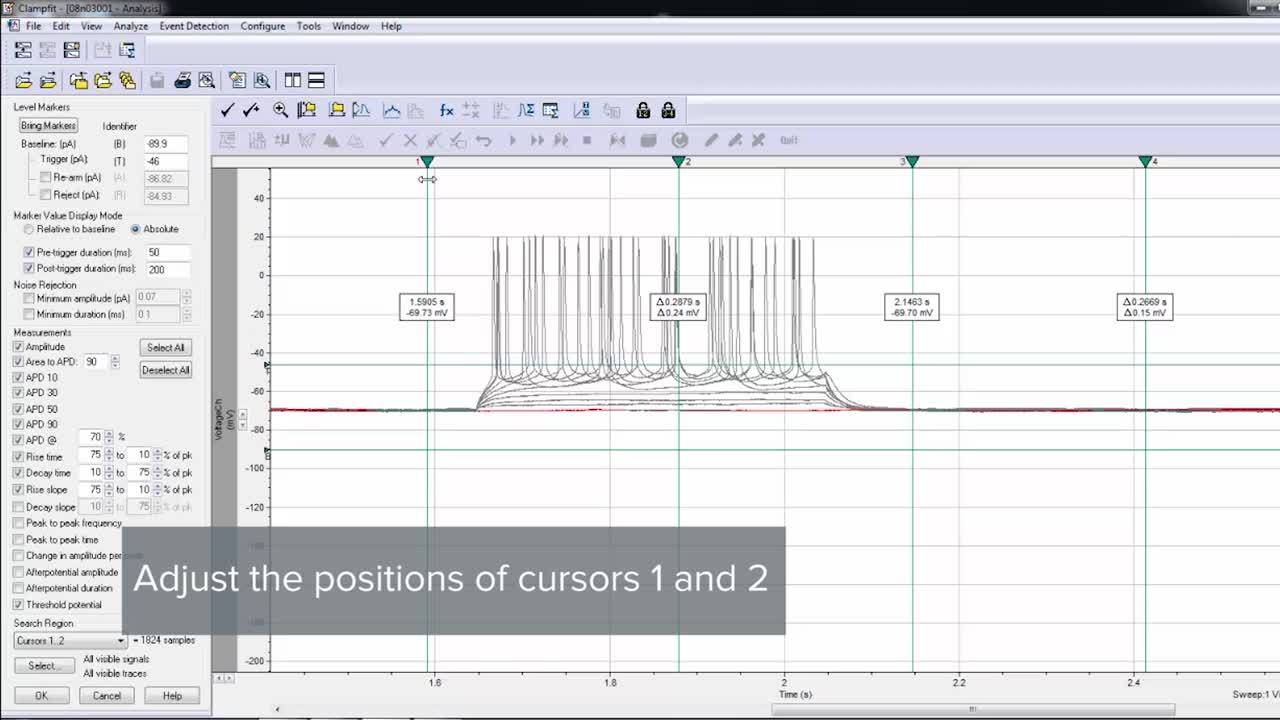1280x720 pixels.
Task: Click the Baseline (pA) value field
Action: click(165, 144)
